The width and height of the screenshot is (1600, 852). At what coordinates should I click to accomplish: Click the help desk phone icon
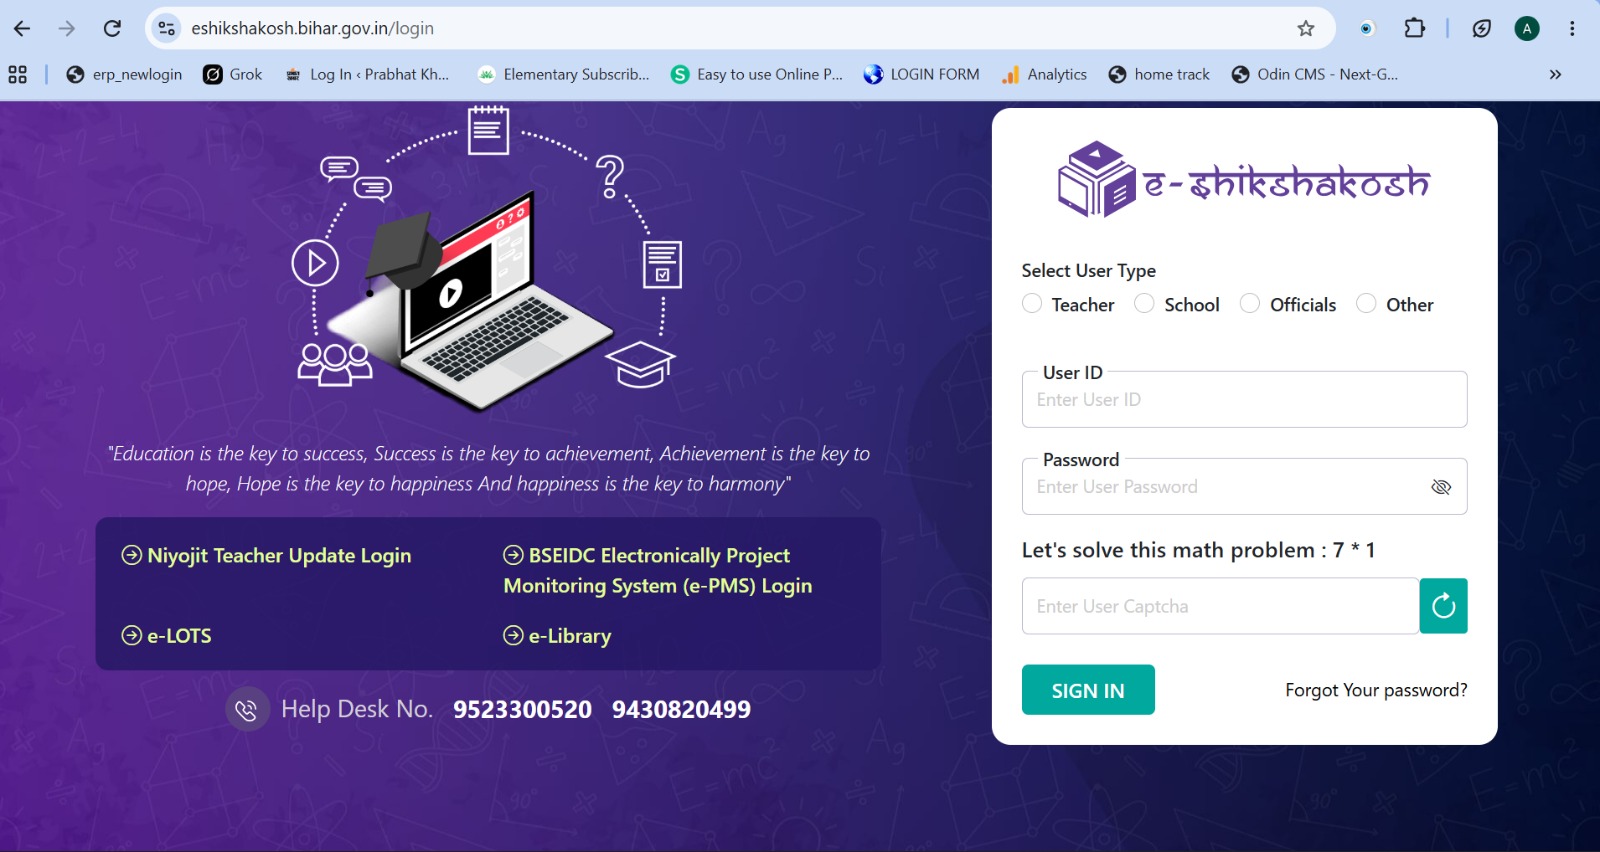pos(247,710)
